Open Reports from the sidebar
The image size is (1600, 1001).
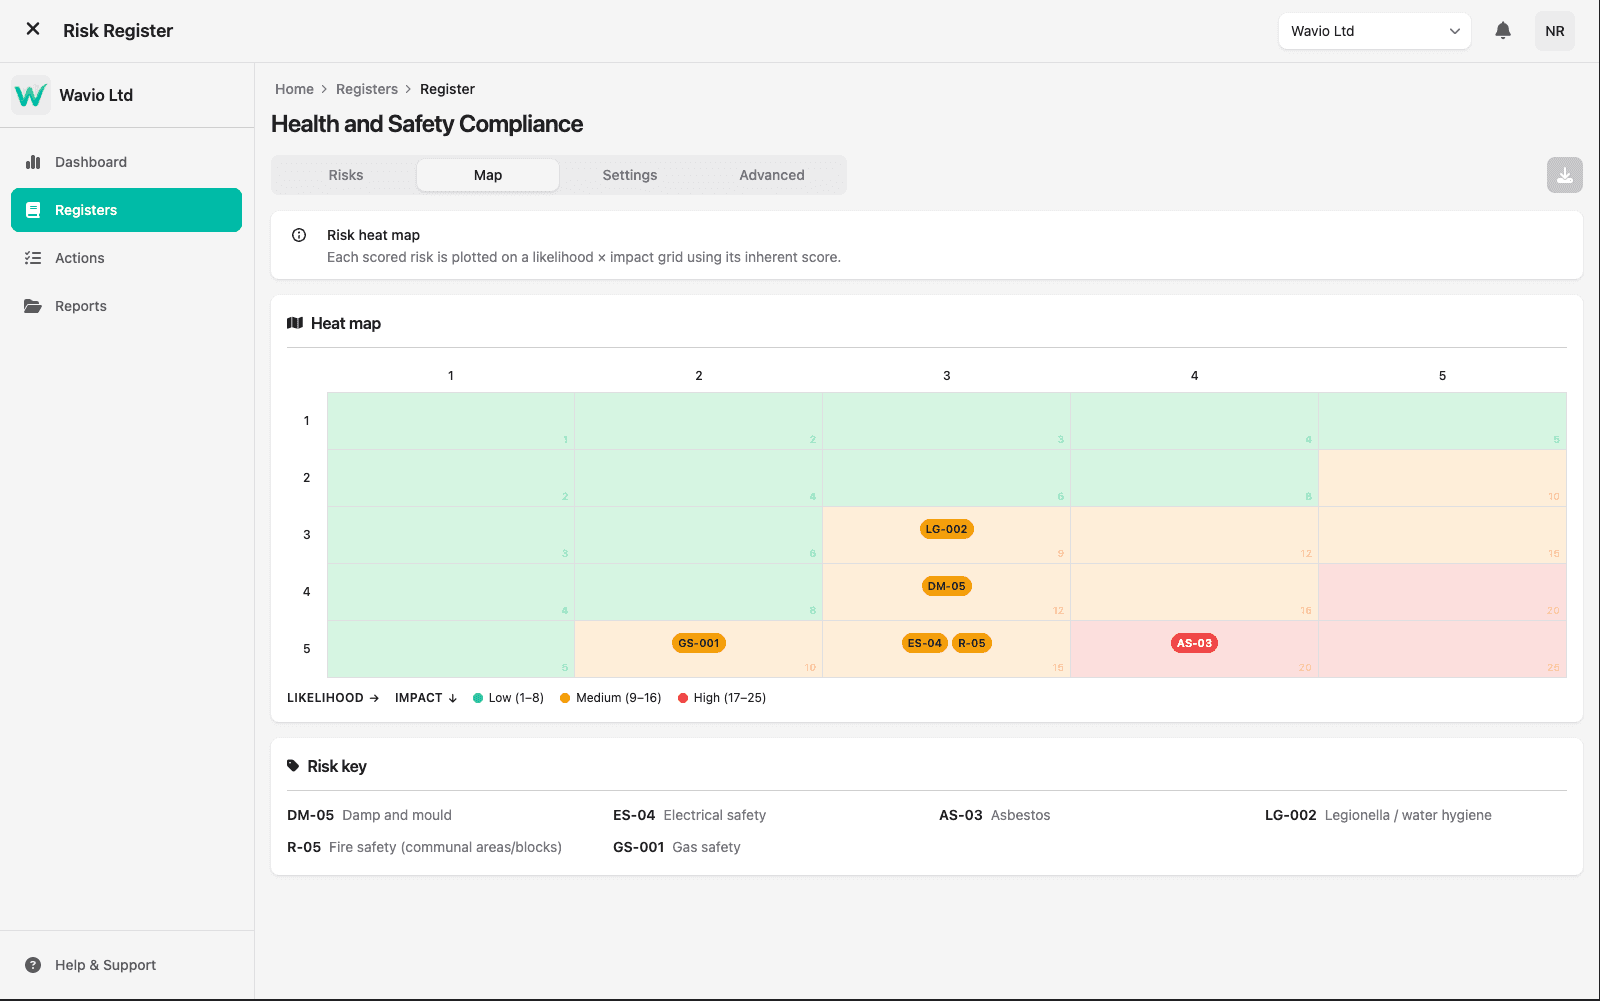click(126, 306)
